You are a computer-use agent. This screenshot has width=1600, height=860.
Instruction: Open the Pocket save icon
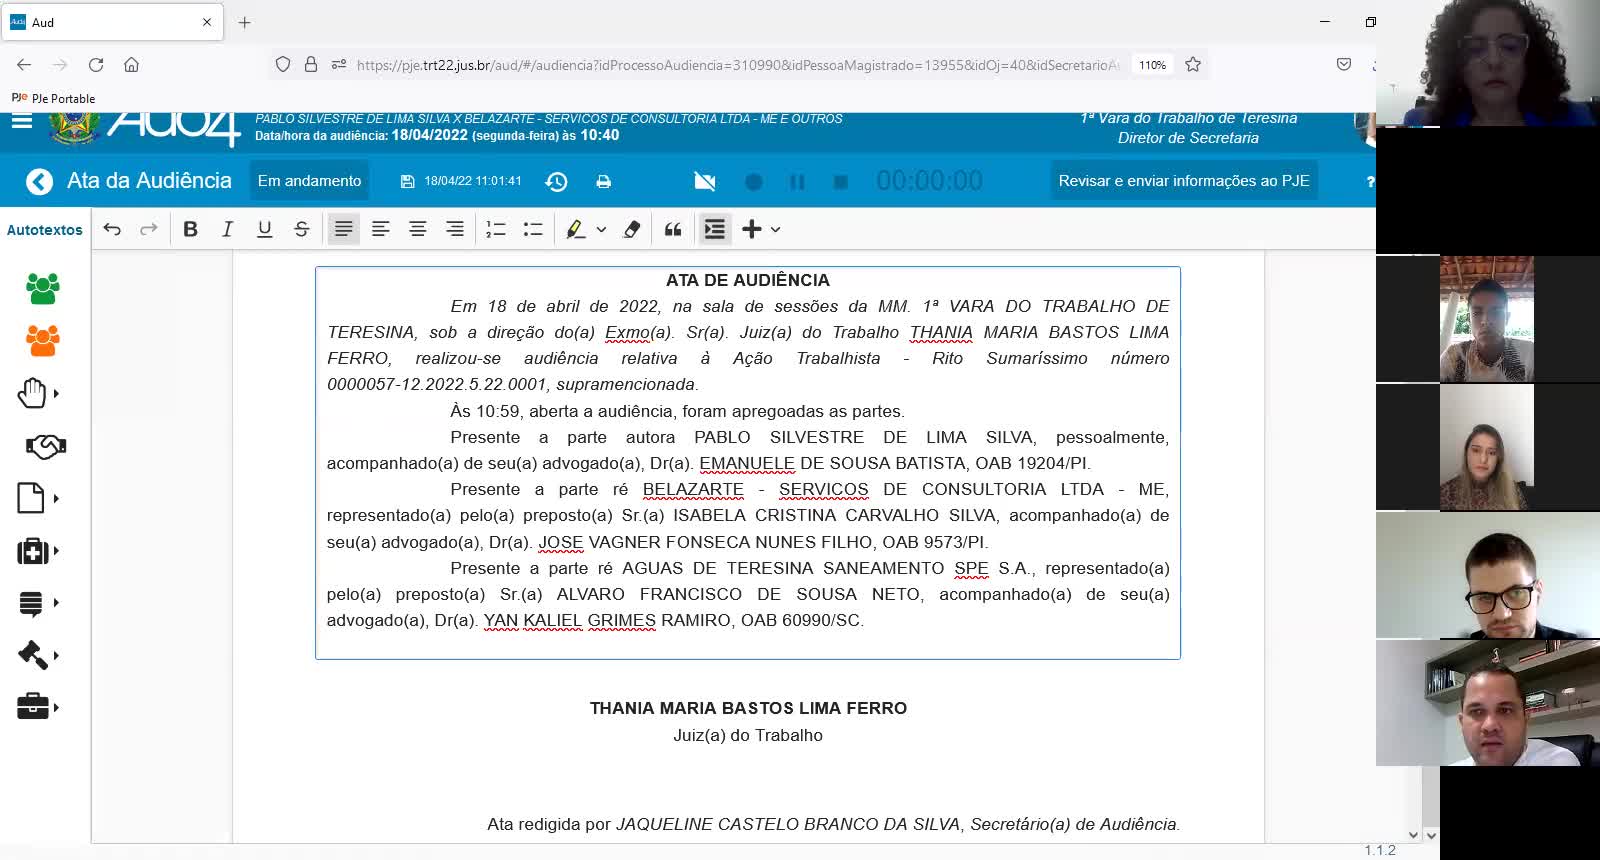pos(1344,65)
